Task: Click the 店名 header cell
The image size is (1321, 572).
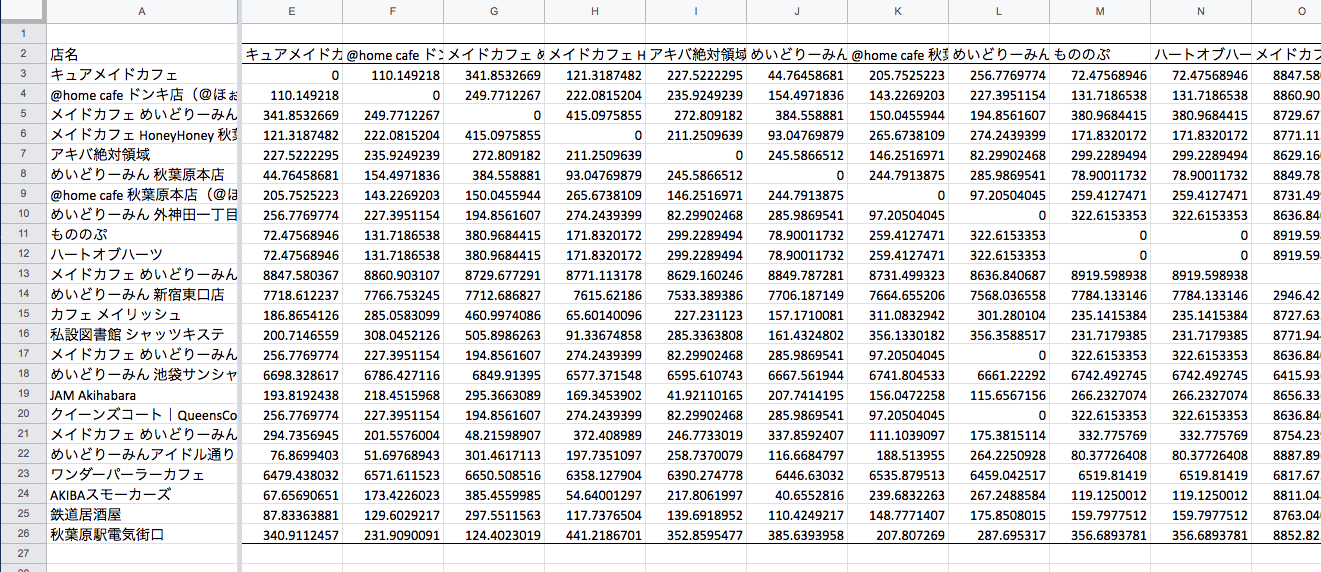Action: tap(141, 54)
